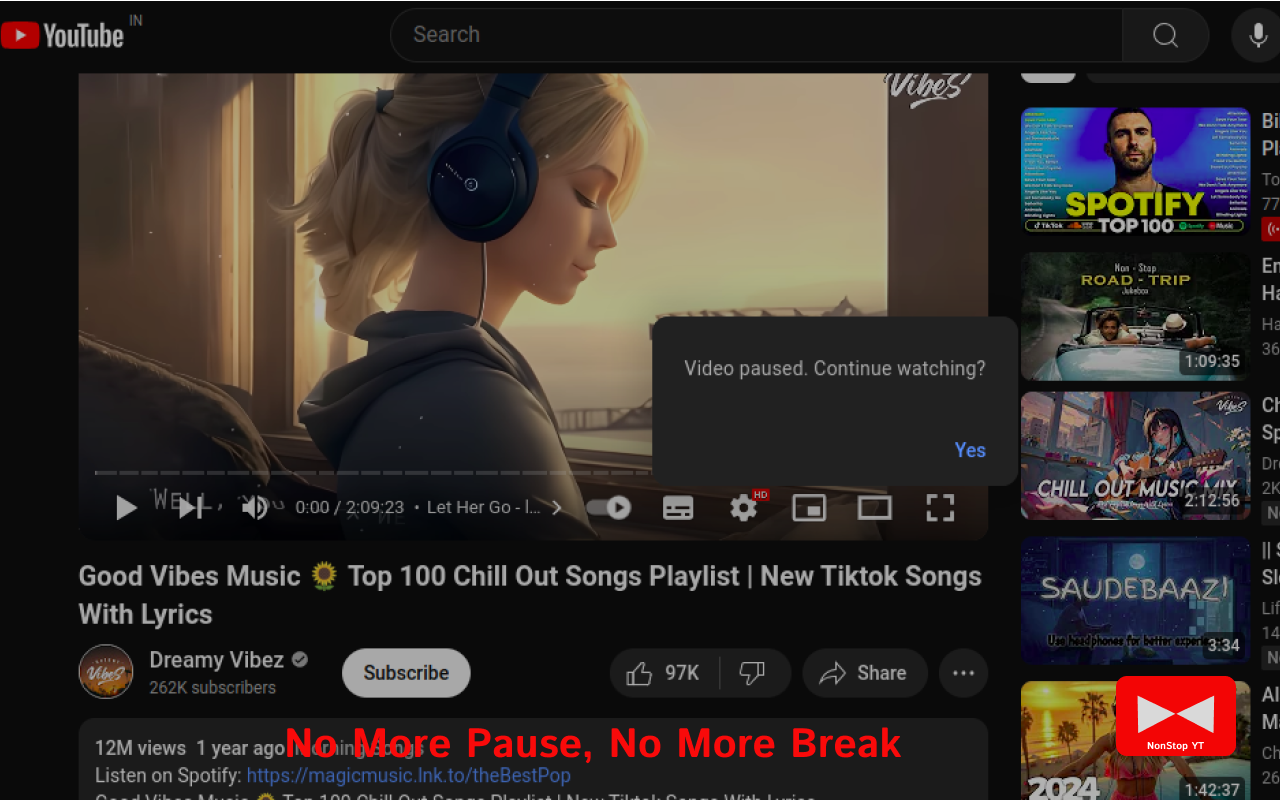Screen dimensions: 1280x800
Task: Play the paused video
Action: (x=126, y=508)
